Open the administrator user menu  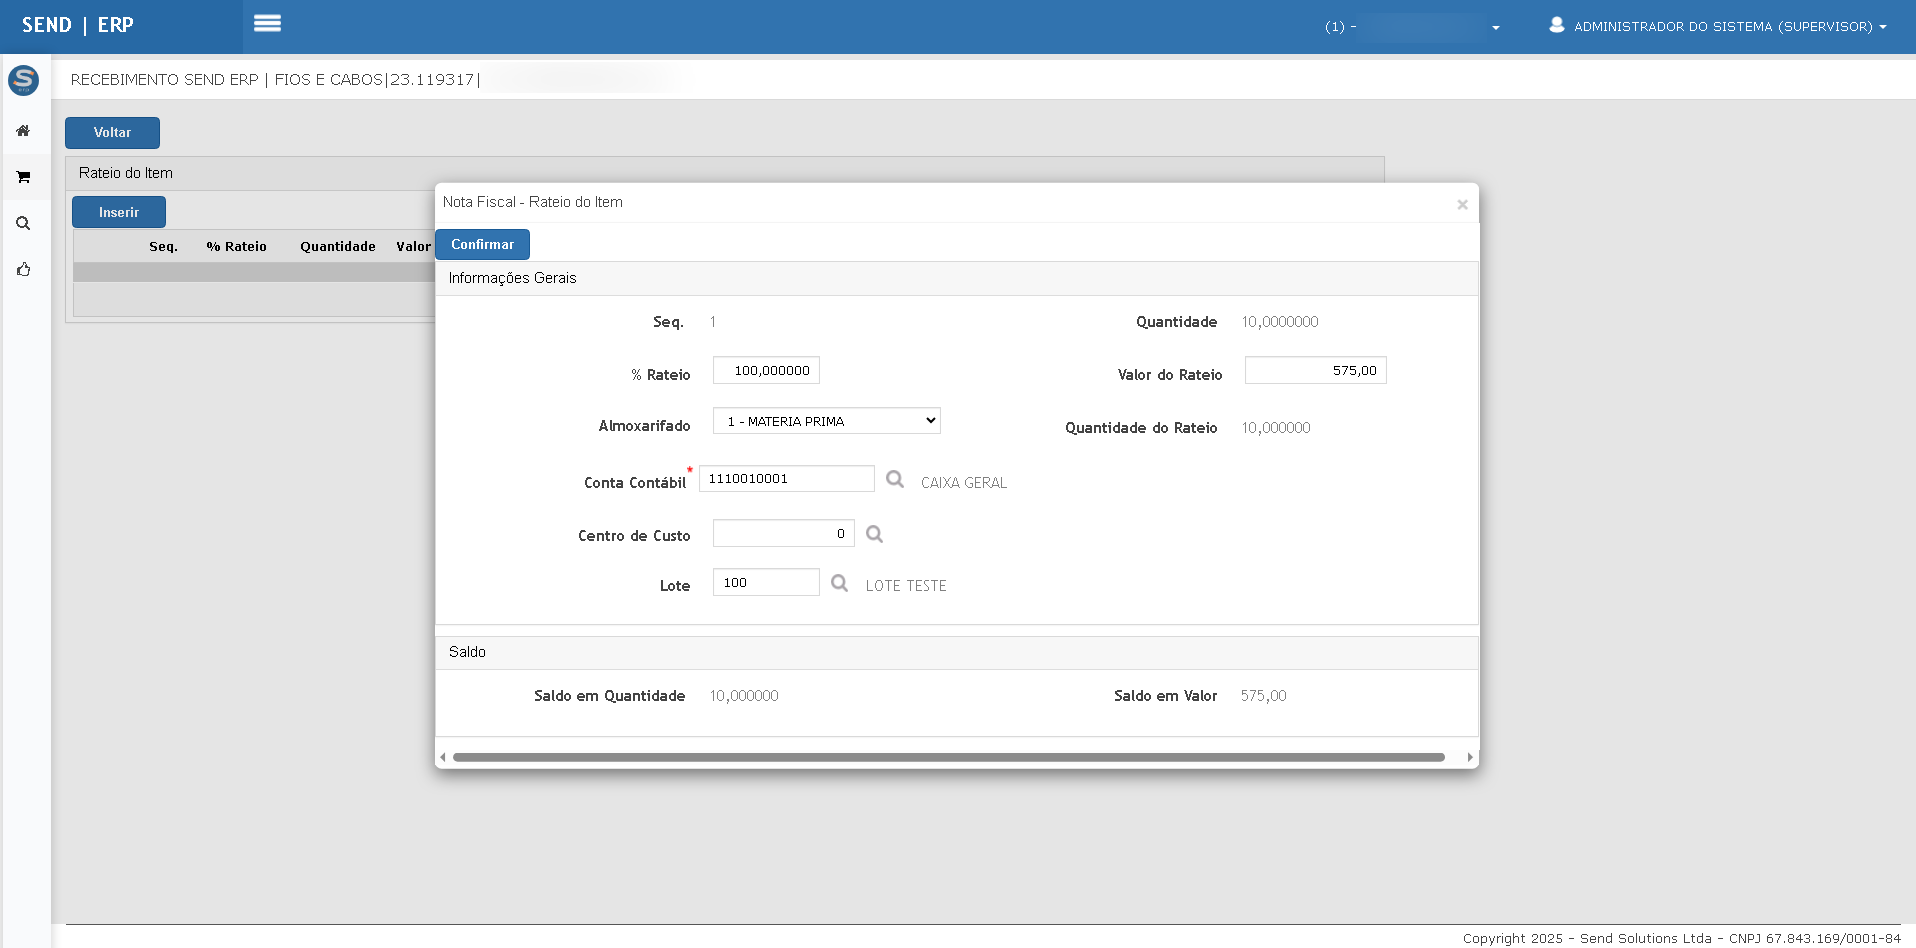[1718, 27]
